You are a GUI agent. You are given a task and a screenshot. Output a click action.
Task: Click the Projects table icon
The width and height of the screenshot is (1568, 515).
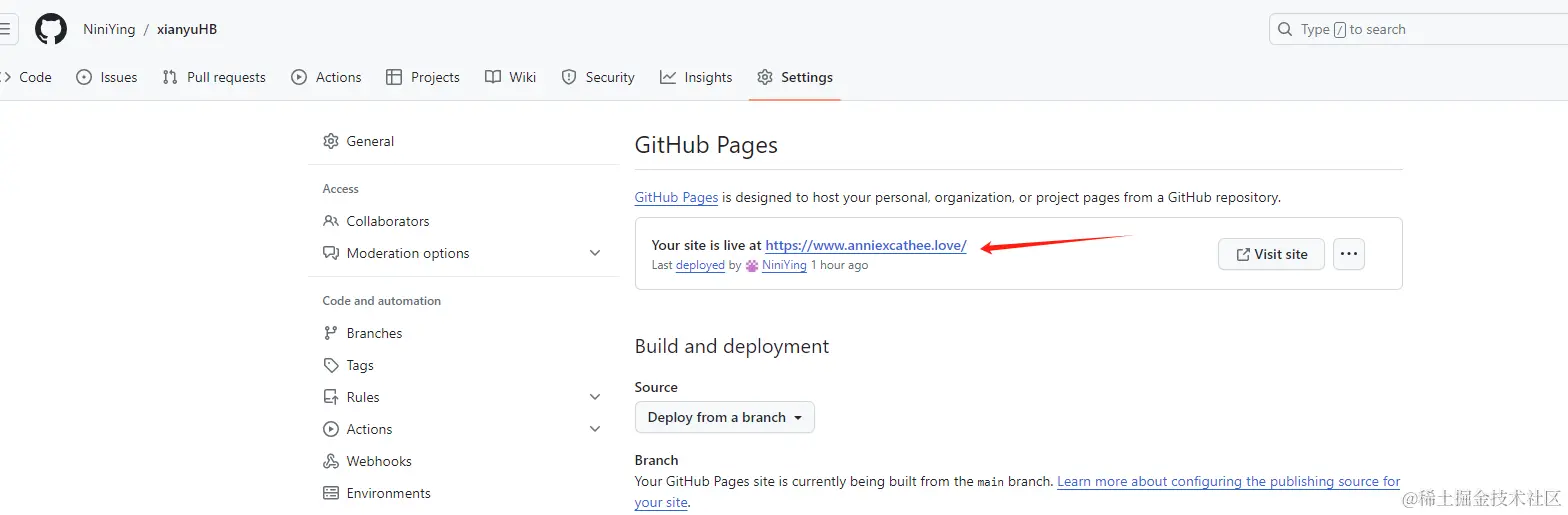click(394, 77)
